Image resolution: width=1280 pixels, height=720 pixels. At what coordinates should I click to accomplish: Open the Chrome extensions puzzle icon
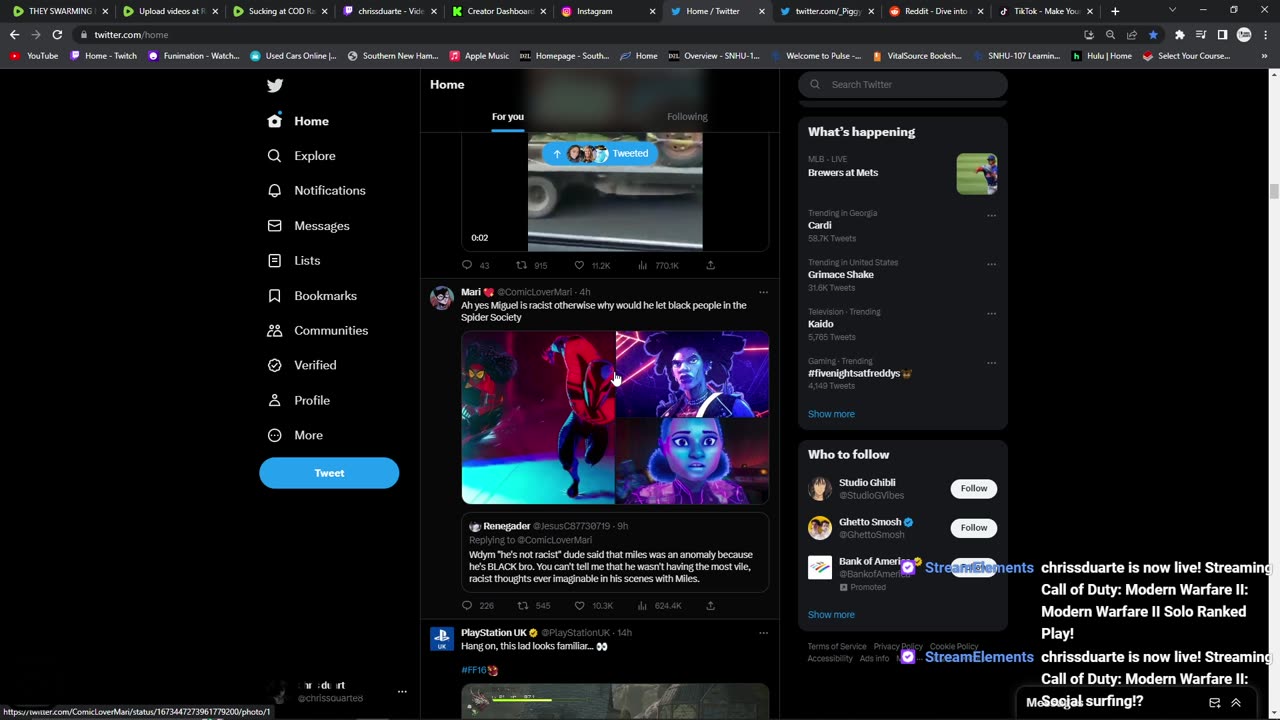1179,35
